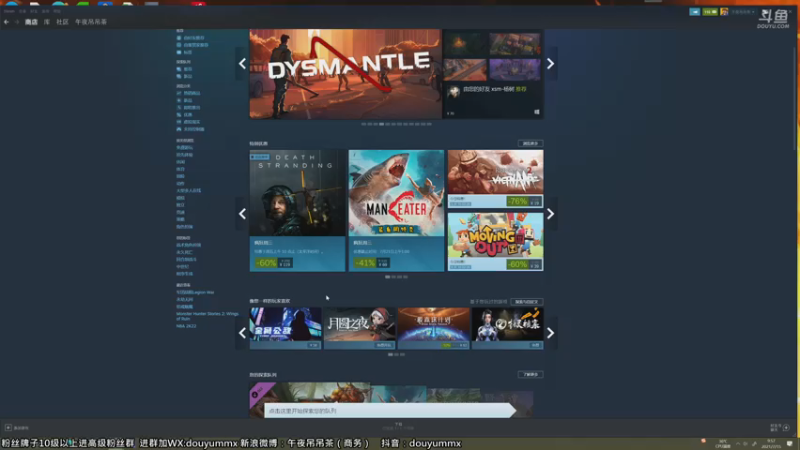Open the robot girl game capsule
800x450 pixels.
tap(508, 328)
